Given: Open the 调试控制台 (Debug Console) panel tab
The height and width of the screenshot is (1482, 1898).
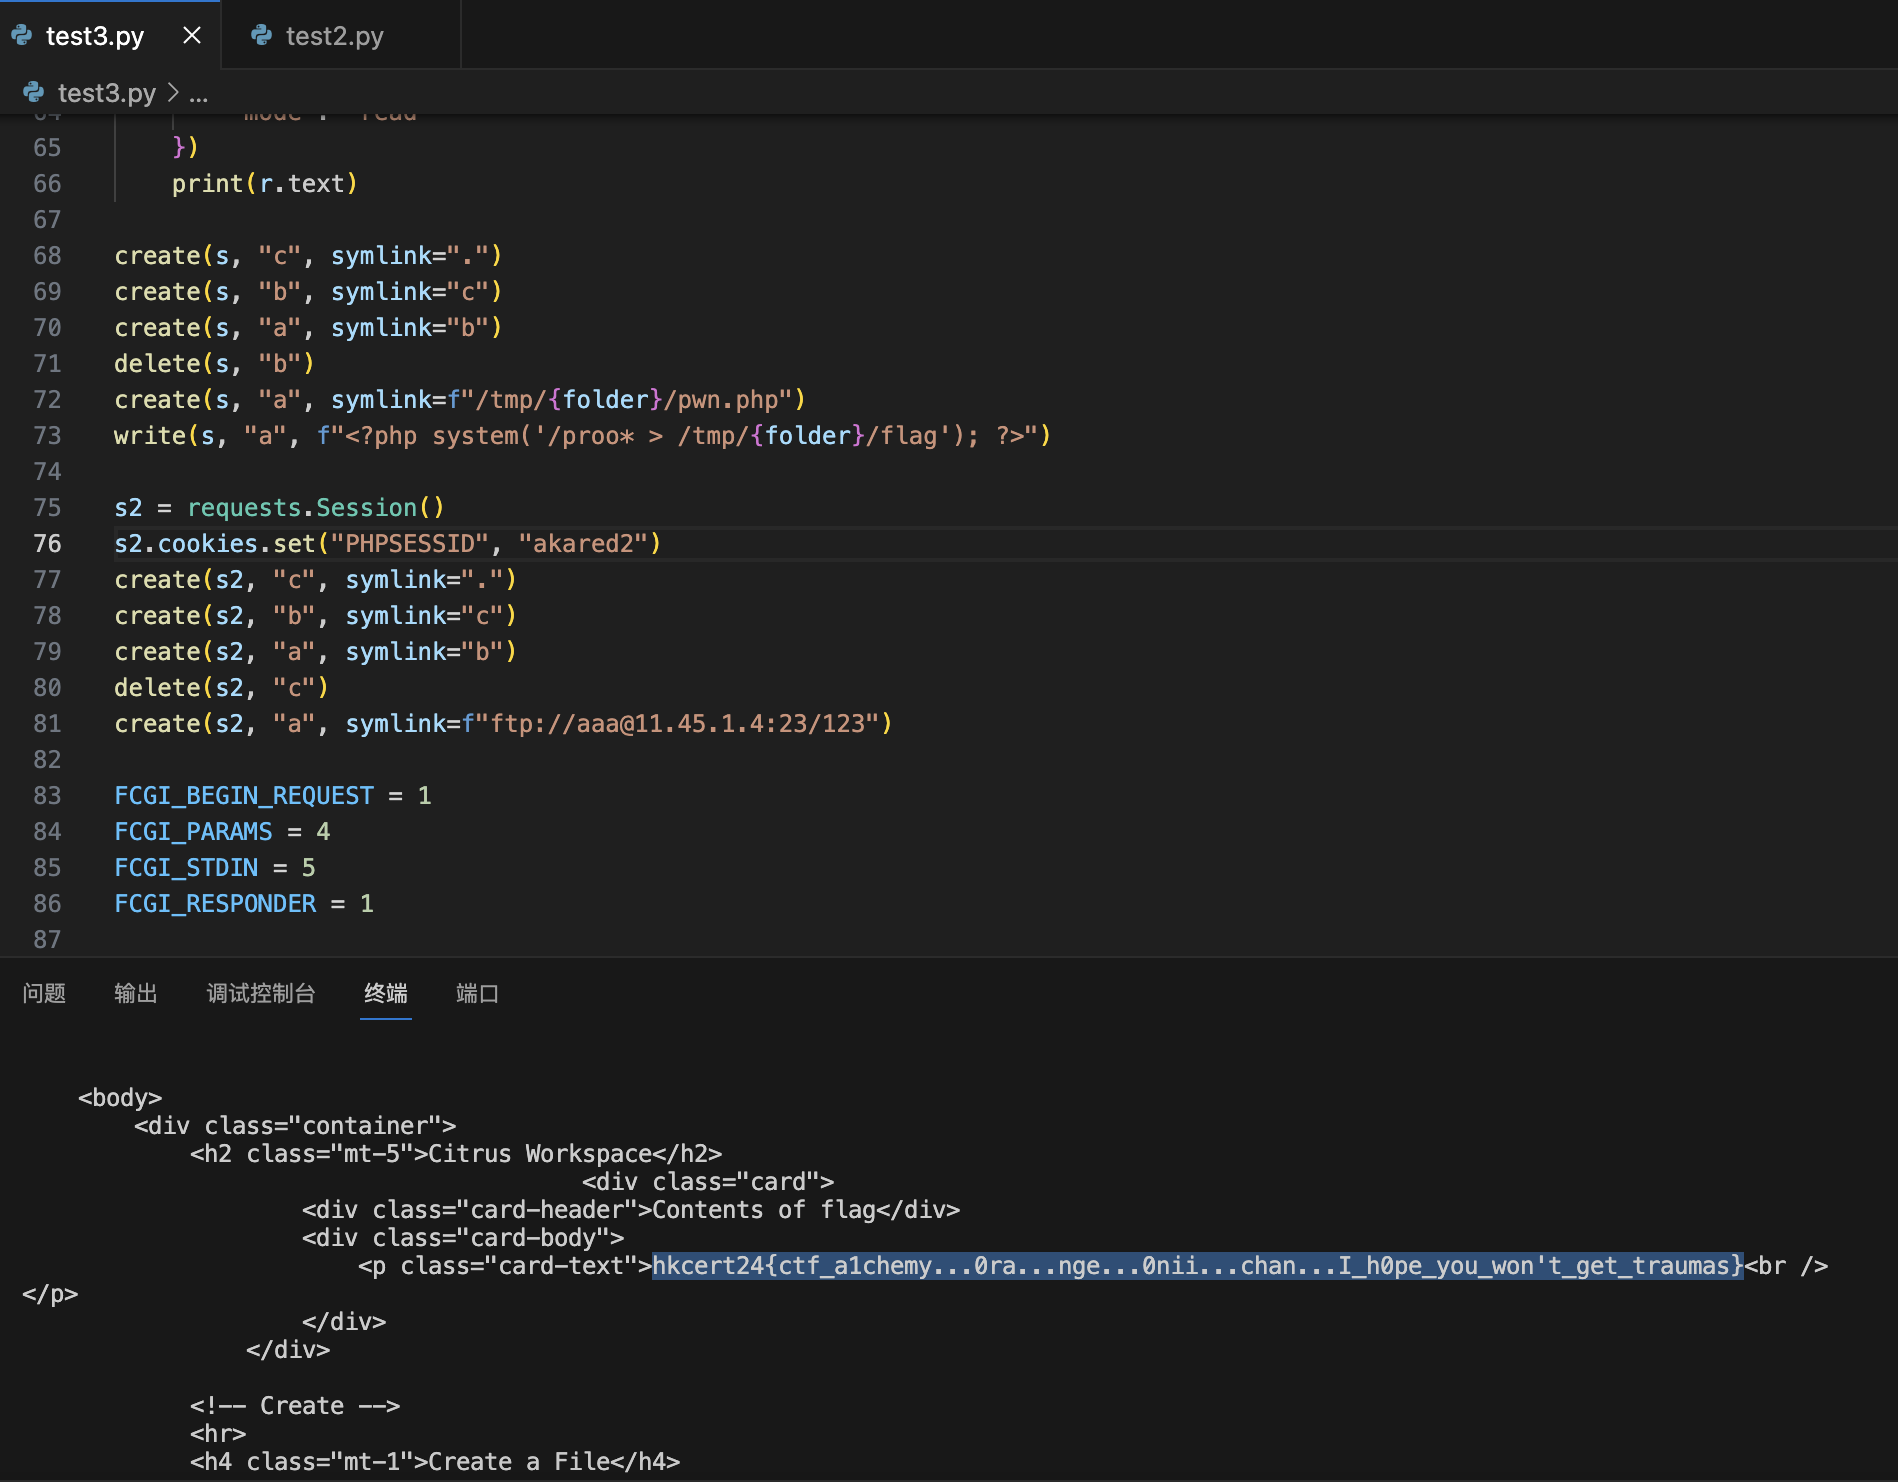Looking at the screenshot, I should tap(261, 993).
